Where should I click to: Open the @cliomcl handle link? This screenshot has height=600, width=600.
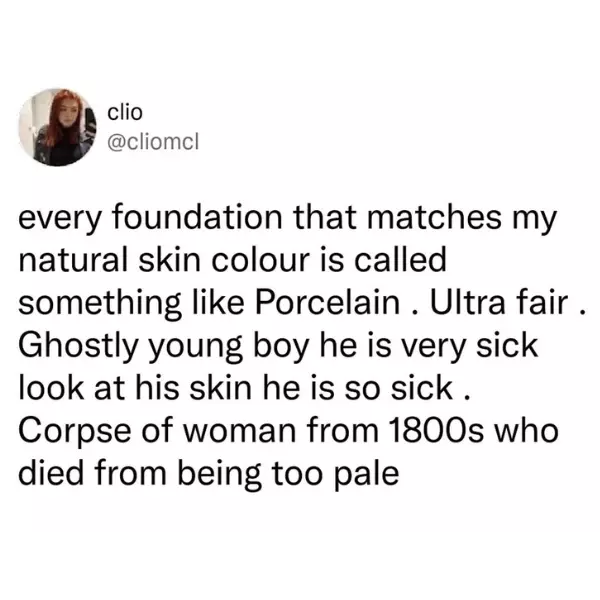[x=153, y=142]
